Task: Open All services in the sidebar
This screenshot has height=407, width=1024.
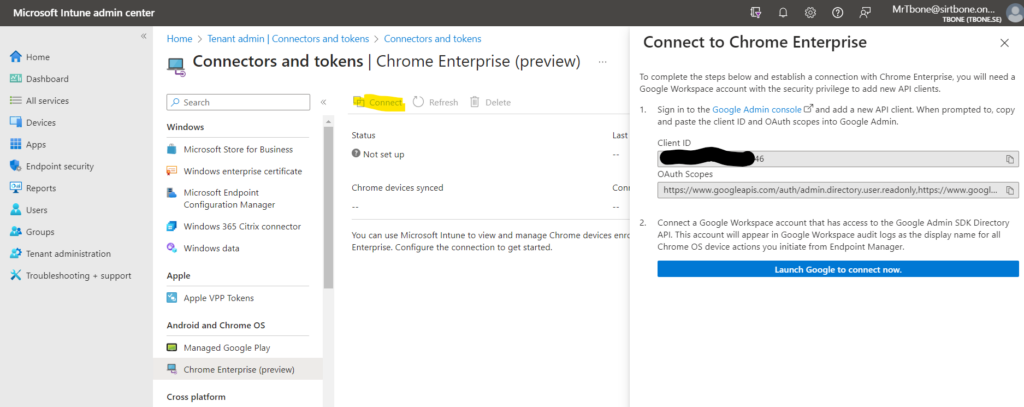Action: (x=47, y=101)
